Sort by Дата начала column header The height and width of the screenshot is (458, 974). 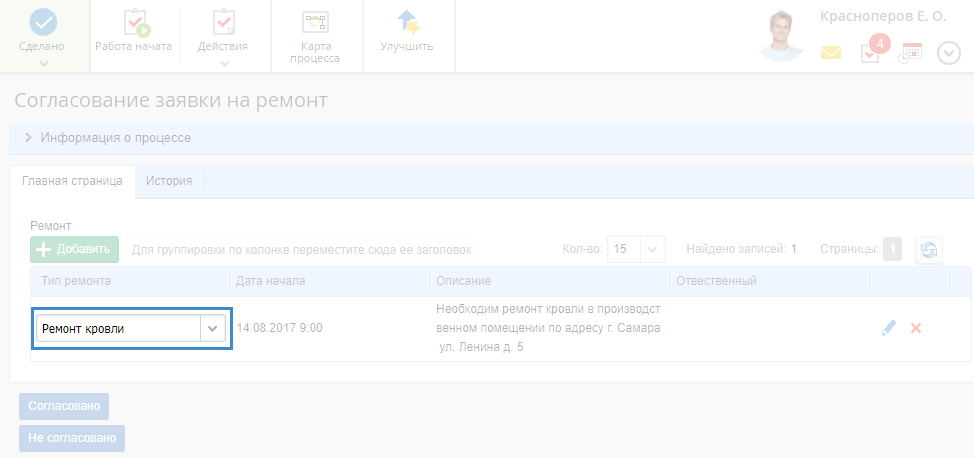click(270, 281)
